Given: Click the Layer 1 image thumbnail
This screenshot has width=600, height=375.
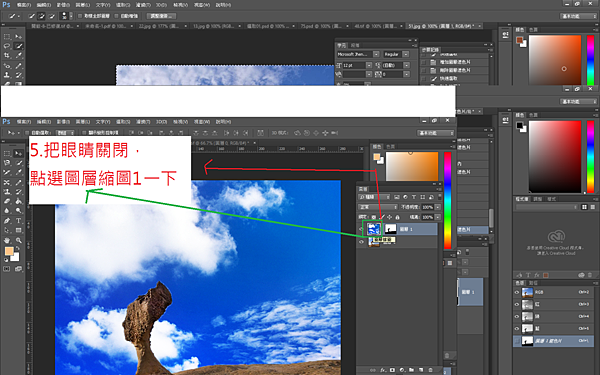Looking at the screenshot, I should [x=374, y=229].
